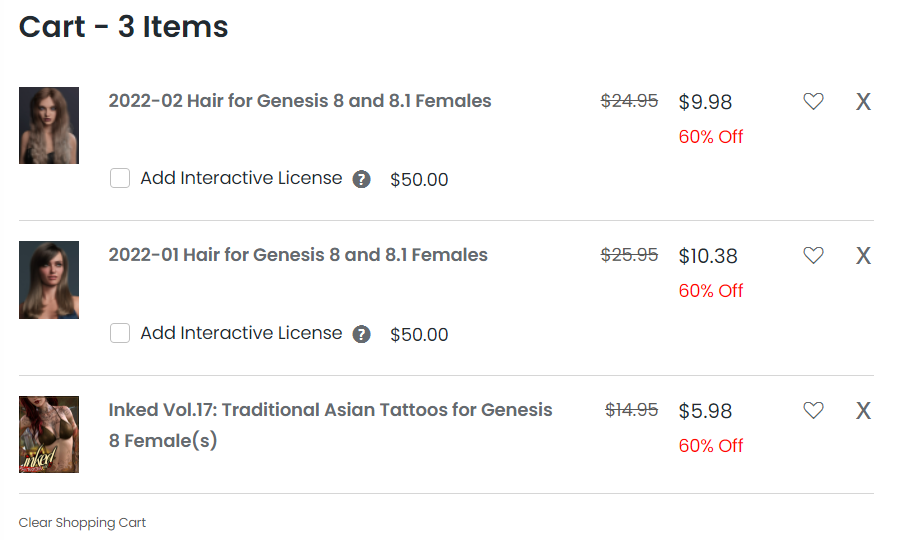Open the 2022-02 Hair for Genesis title link
922x540 pixels.
tap(300, 101)
